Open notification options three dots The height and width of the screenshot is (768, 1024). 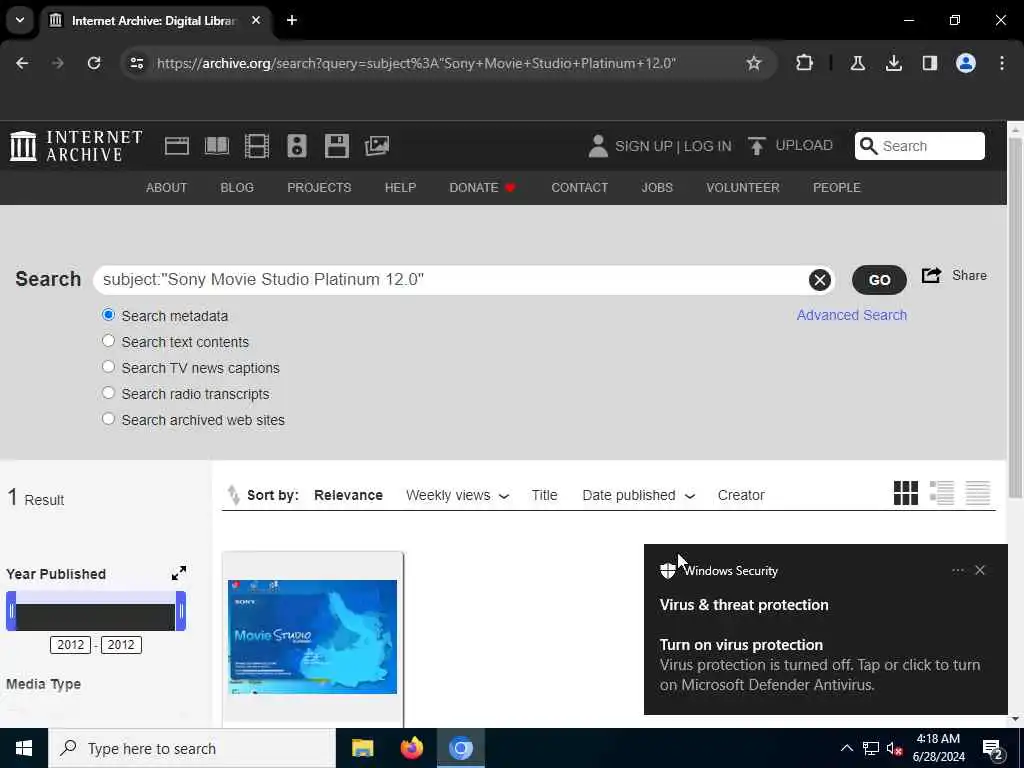(957, 570)
